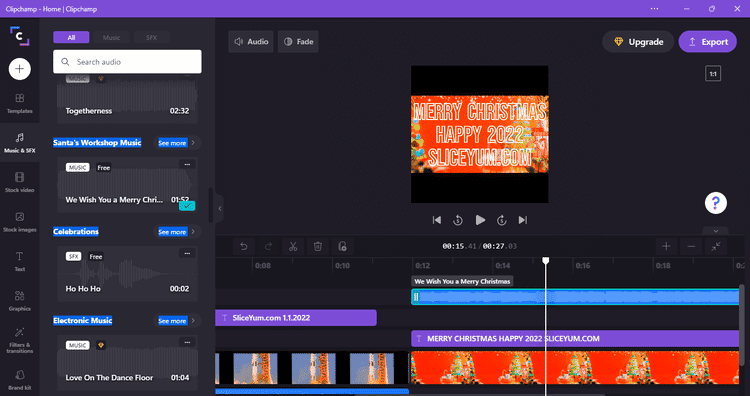Select MERRY CHRISTMAS HAPPY 2022 text clip
Image resolution: width=750 pixels, height=396 pixels.
pos(575,339)
